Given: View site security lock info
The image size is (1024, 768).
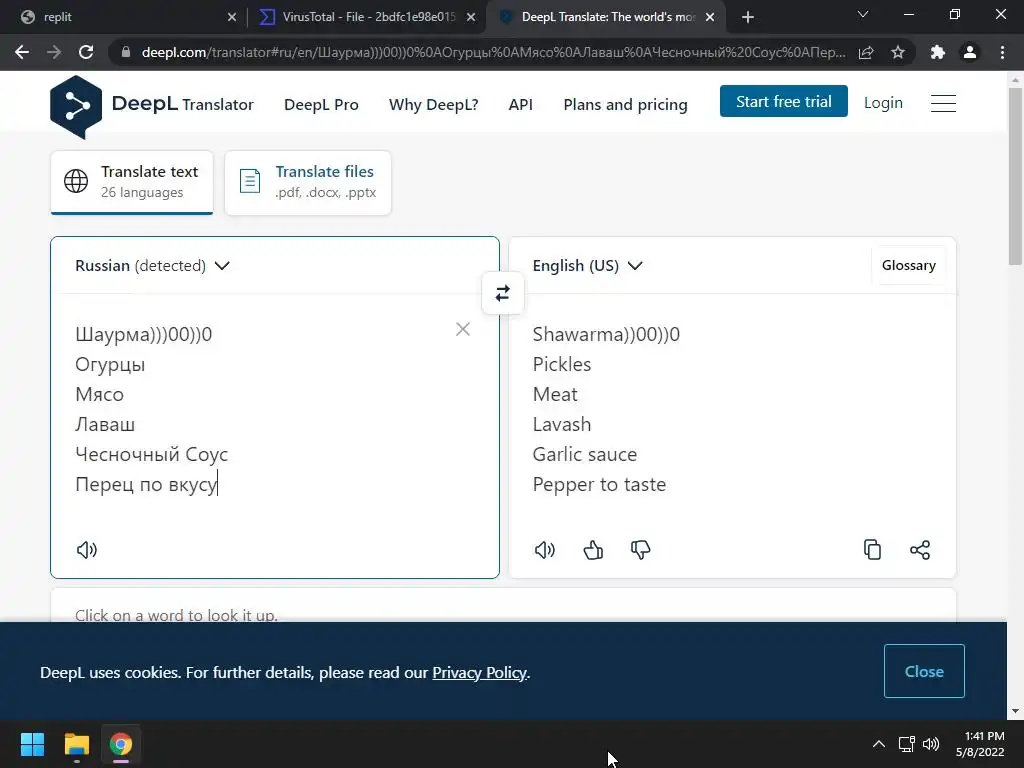Looking at the screenshot, I should tap(126, 52).
